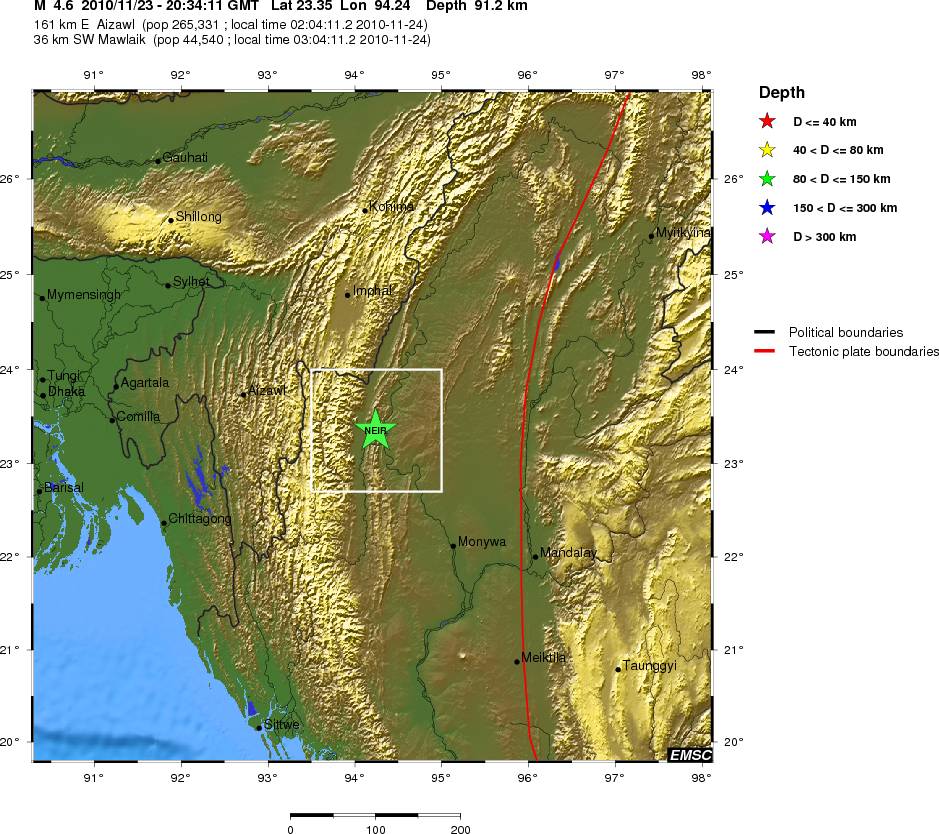Image resolution: width=939 pixels, height=834 pixels.
Task: Click the "161 km E Aizawl" distance line
Action: click(x=231, y=25)
